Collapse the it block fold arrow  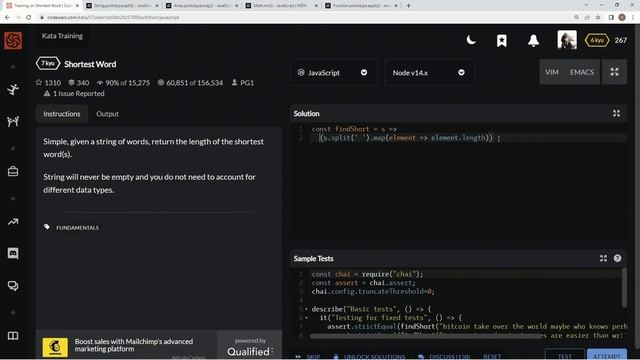click(307, 318)
